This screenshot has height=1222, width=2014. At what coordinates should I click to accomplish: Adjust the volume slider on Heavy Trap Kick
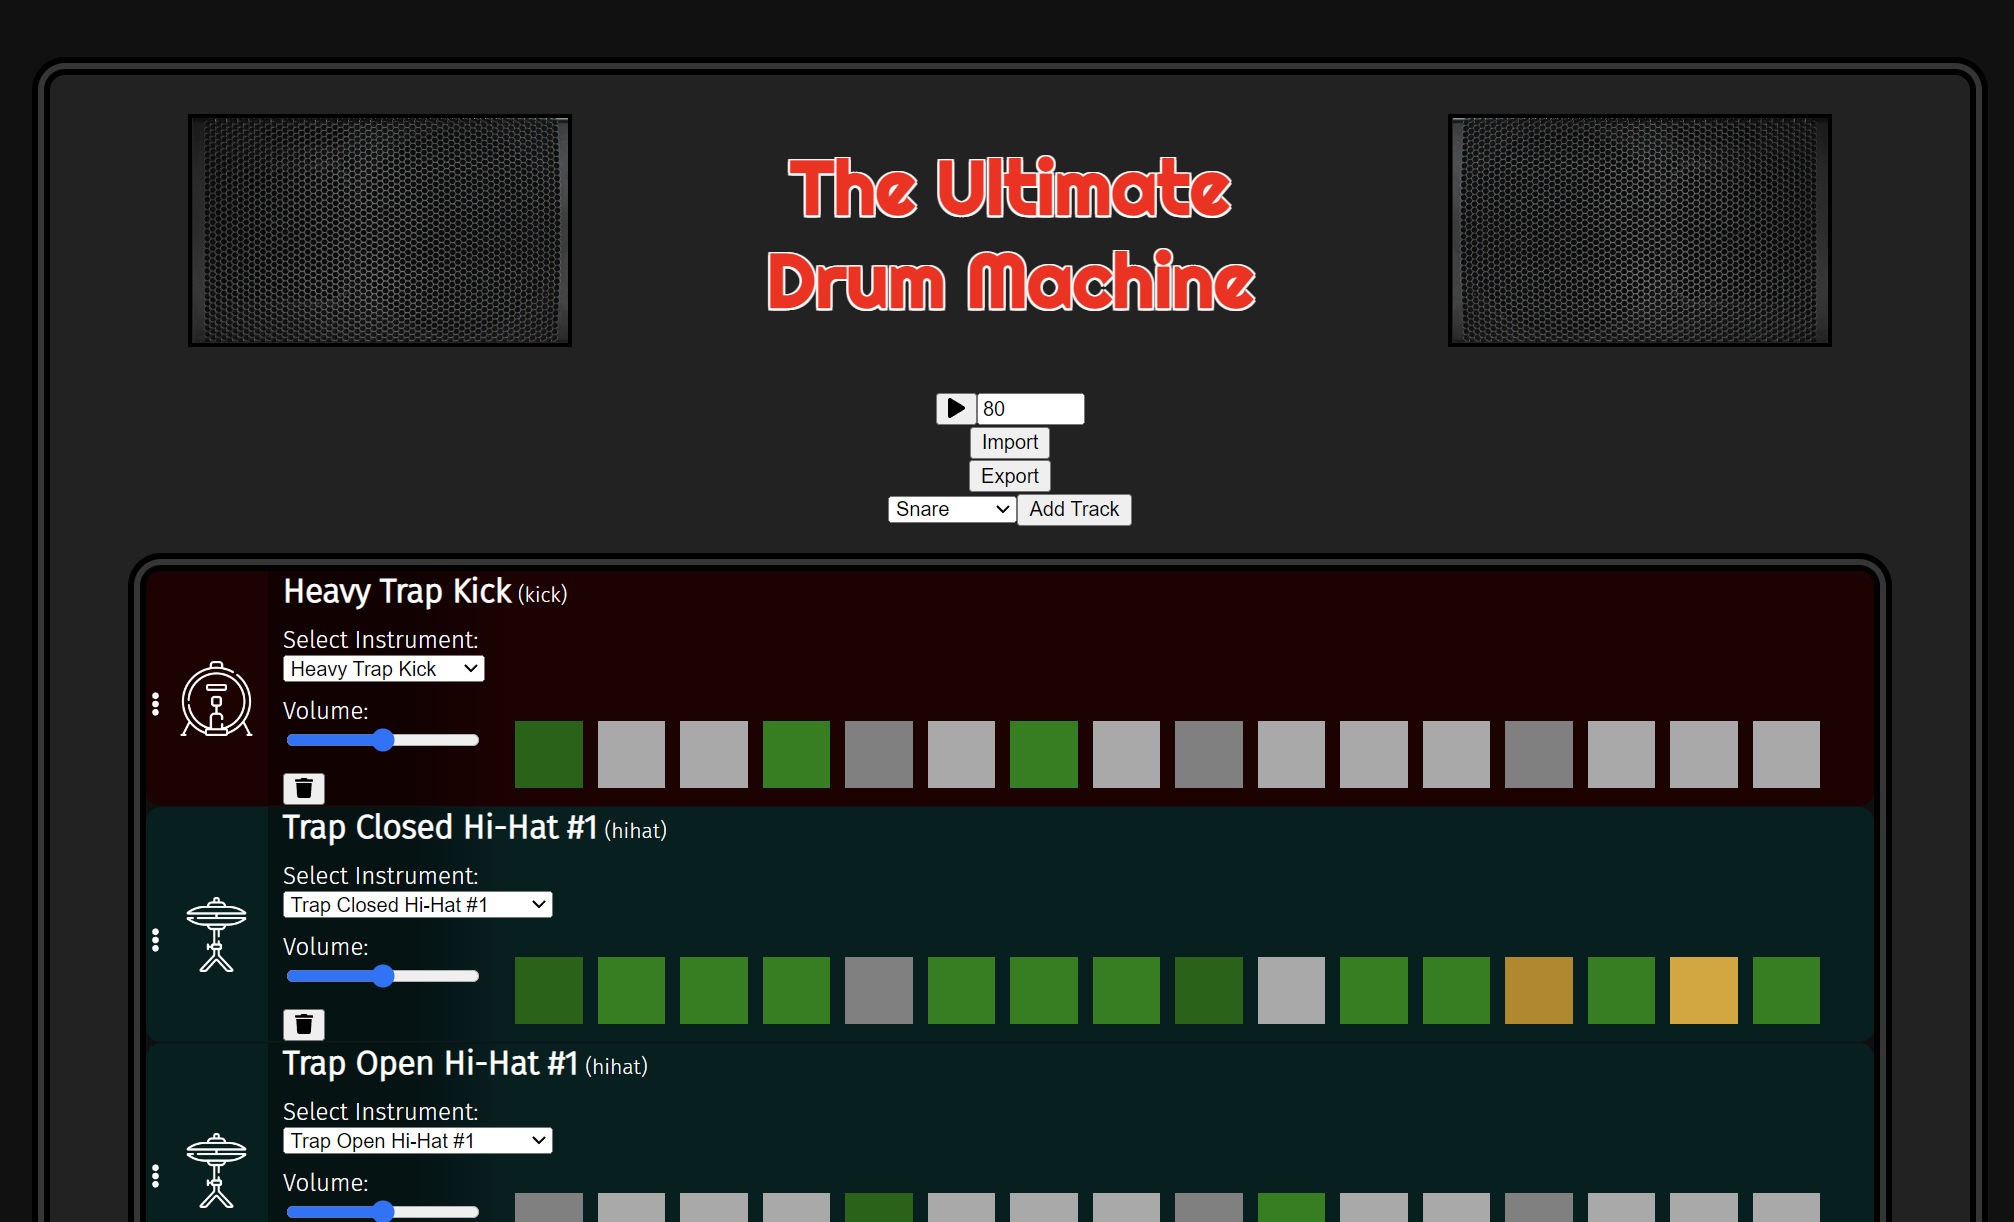click(x=383, y=740)
